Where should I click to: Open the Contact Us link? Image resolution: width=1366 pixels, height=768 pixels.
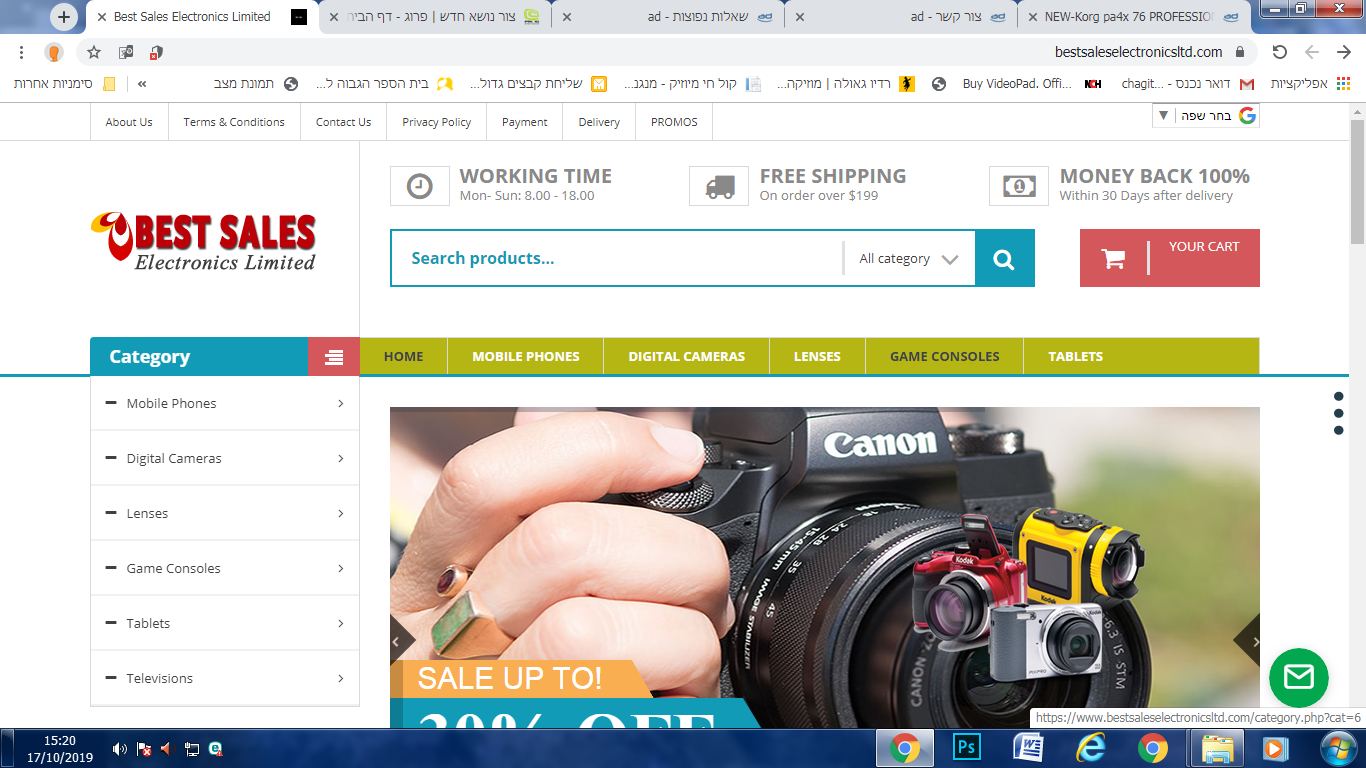click(344, 122)
